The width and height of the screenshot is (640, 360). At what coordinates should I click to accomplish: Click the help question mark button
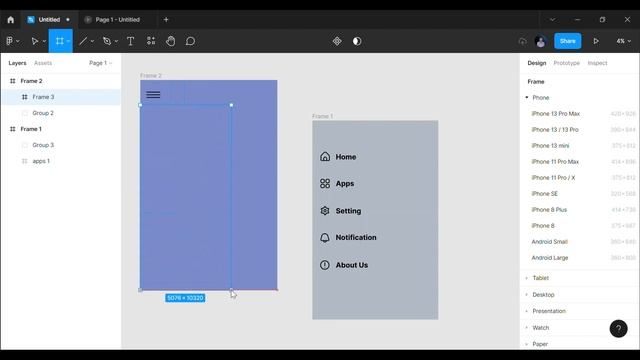pos(618,329)
